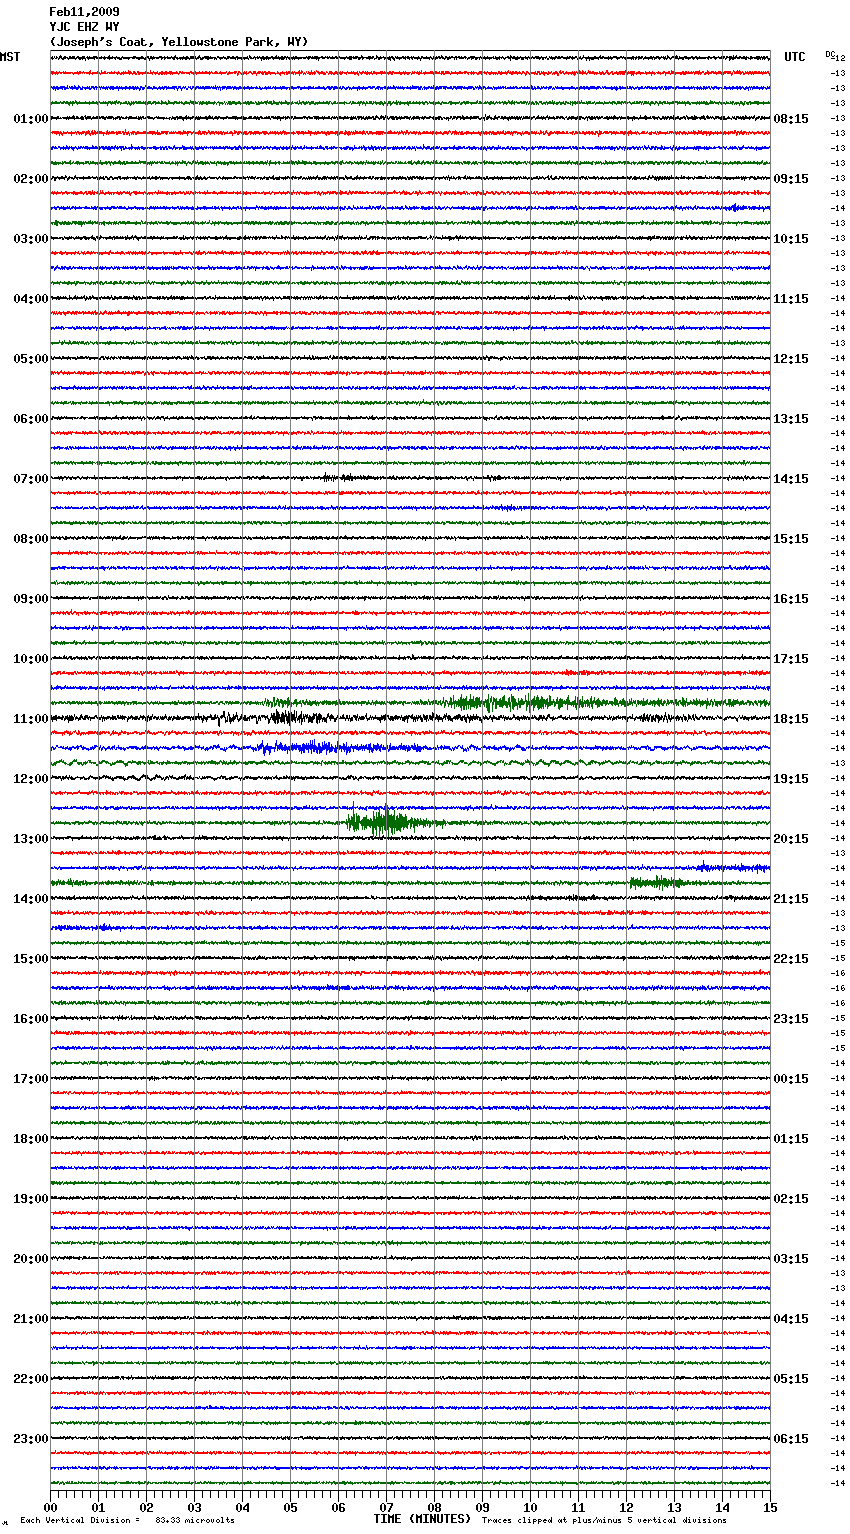Select the 16:00 MST time label
Image resolution: width=850 pixels, height=1534 pixels.
pos(31,1019)
